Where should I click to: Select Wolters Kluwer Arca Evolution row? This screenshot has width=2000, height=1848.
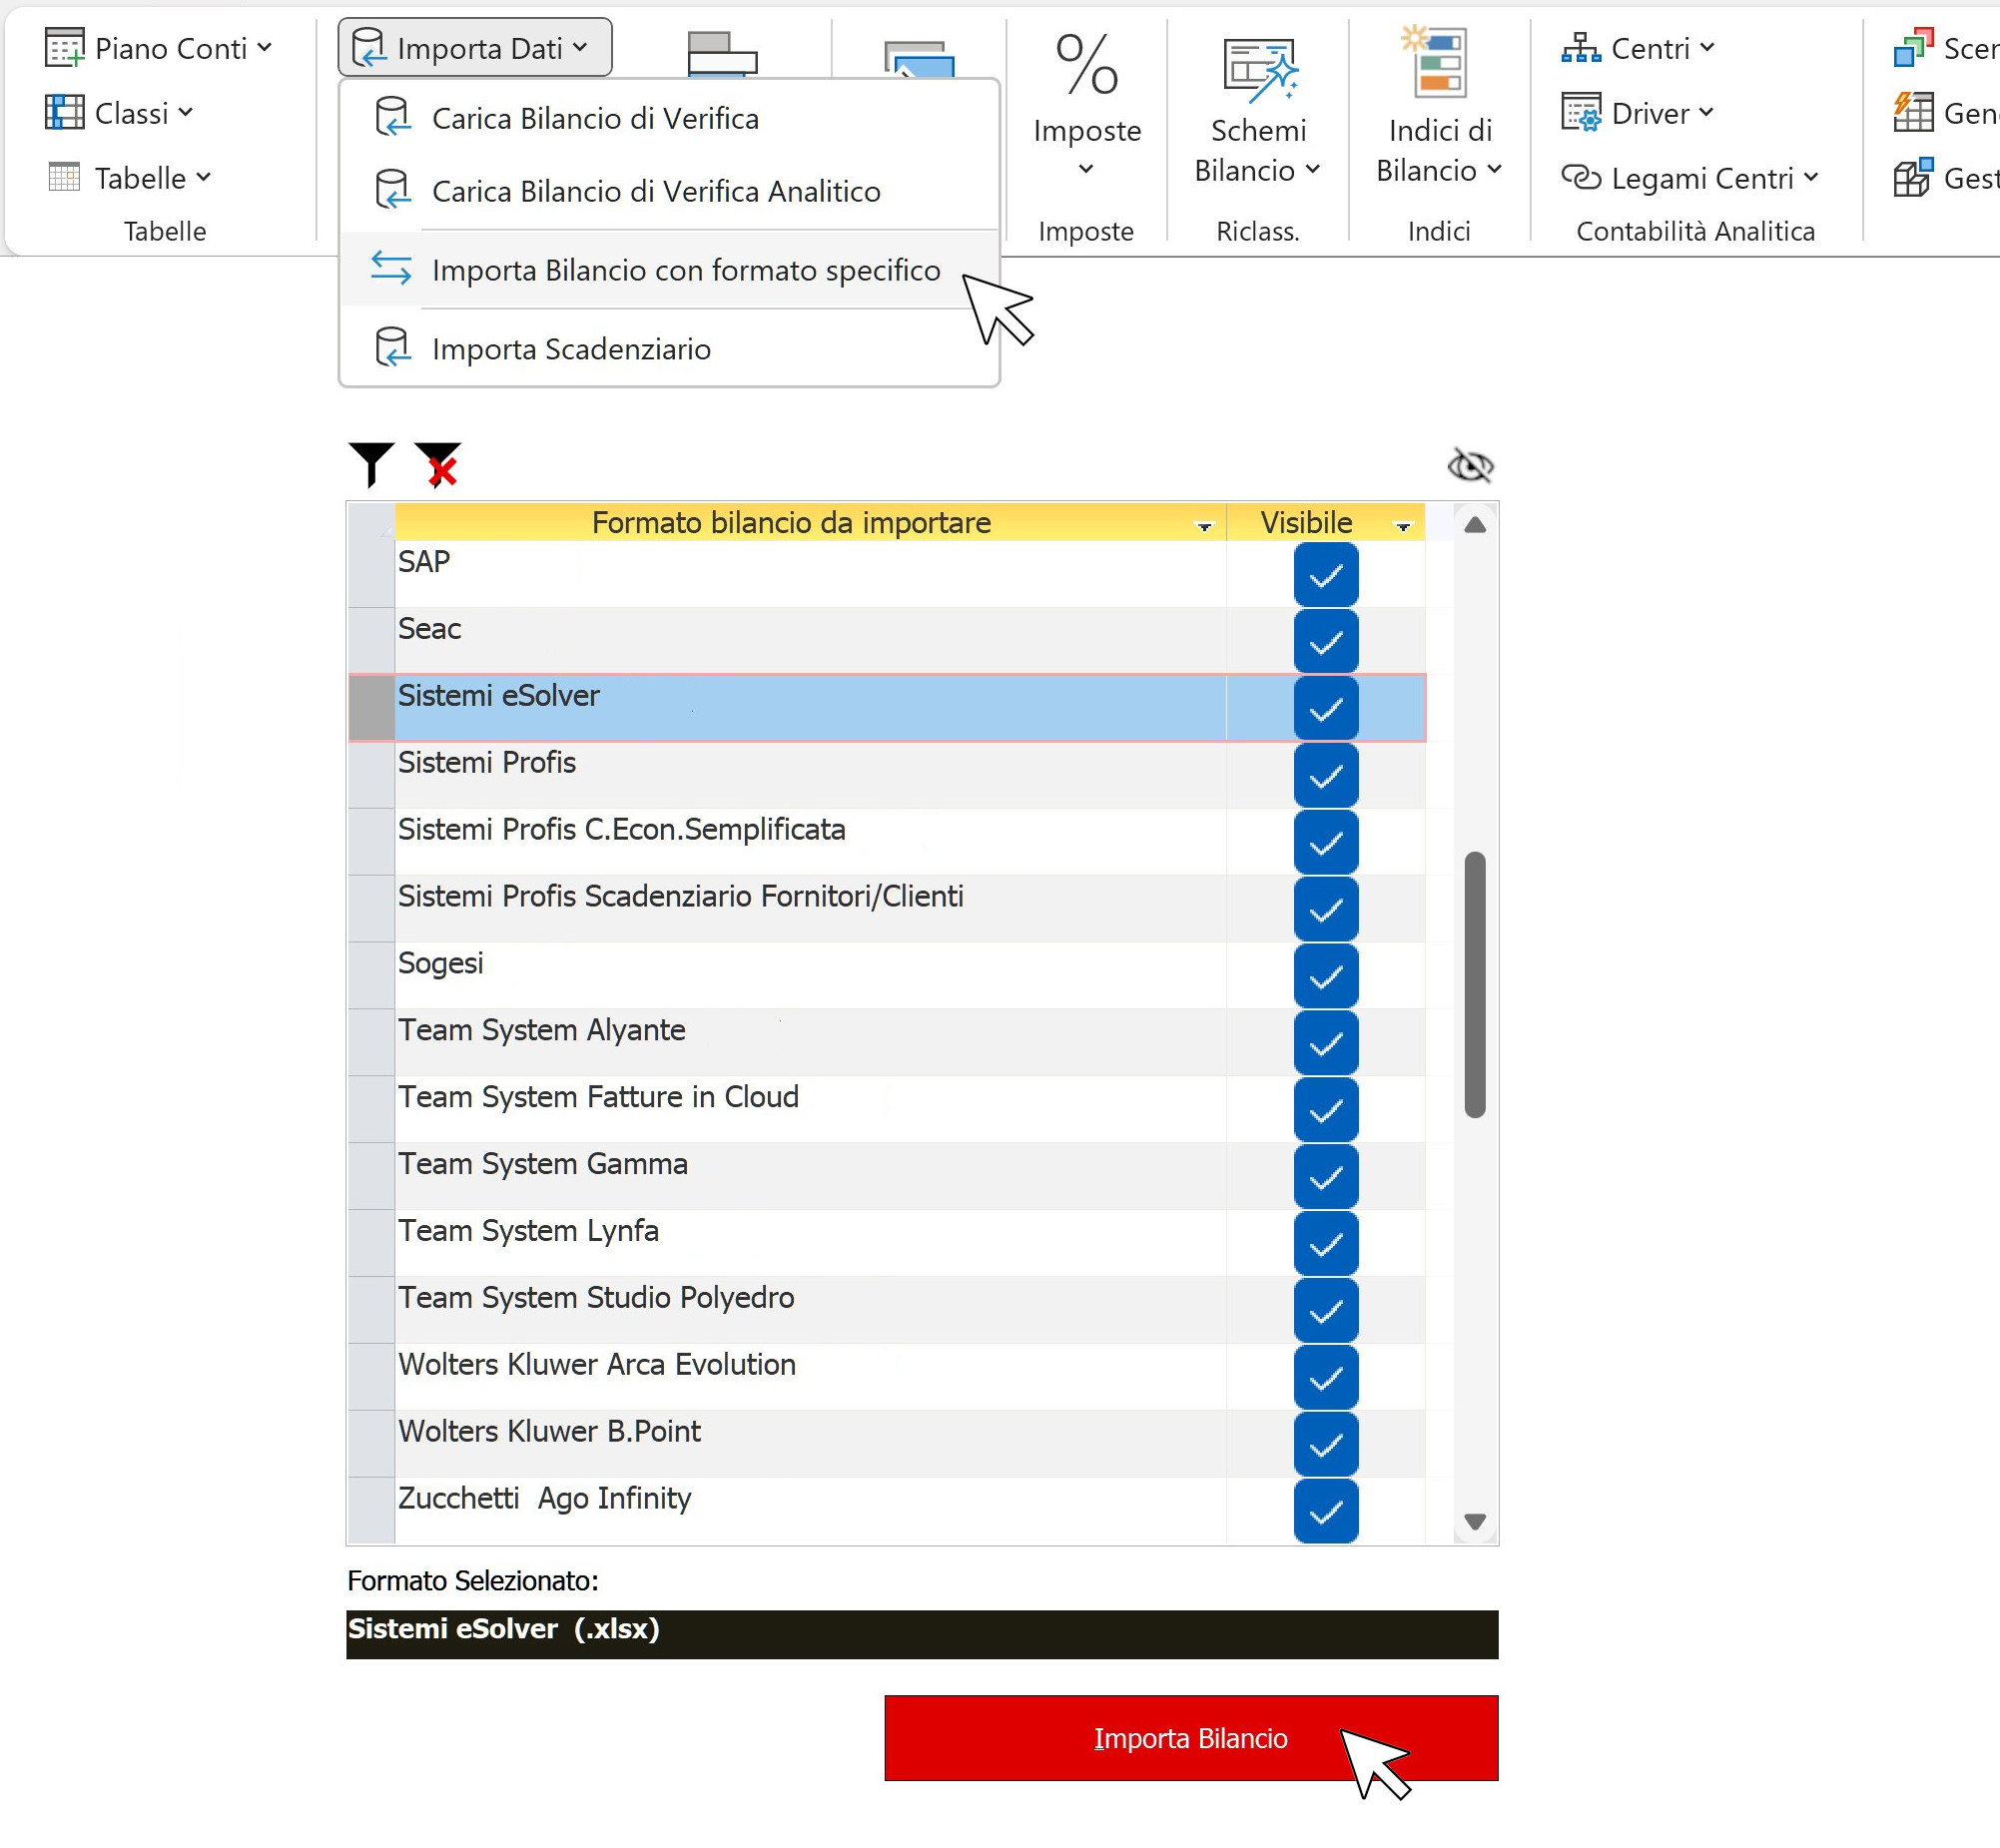tap(887, 1377)
